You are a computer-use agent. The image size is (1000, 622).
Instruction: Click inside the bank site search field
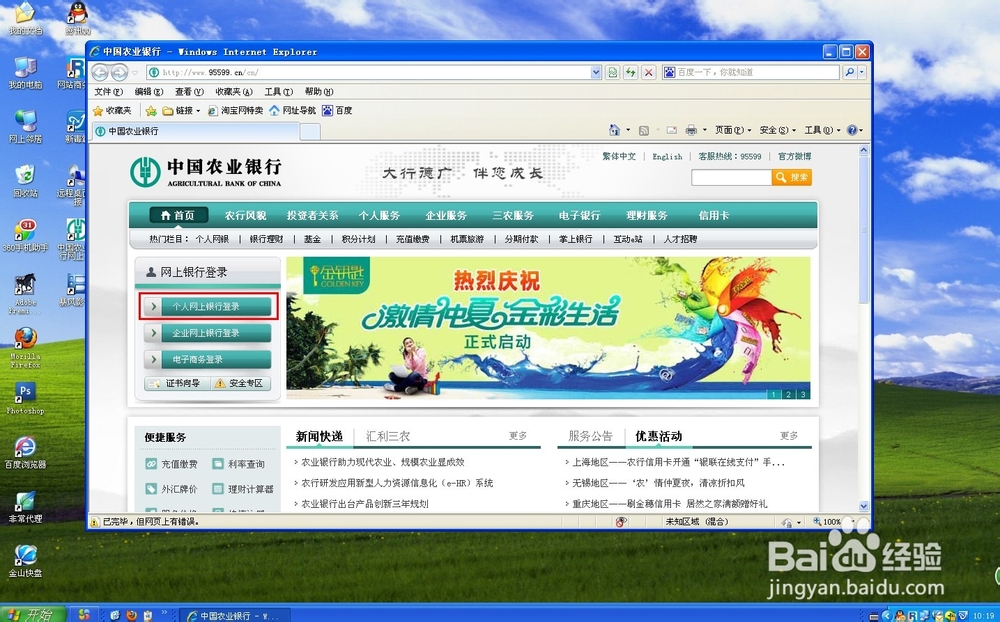[x=732, y=177]
